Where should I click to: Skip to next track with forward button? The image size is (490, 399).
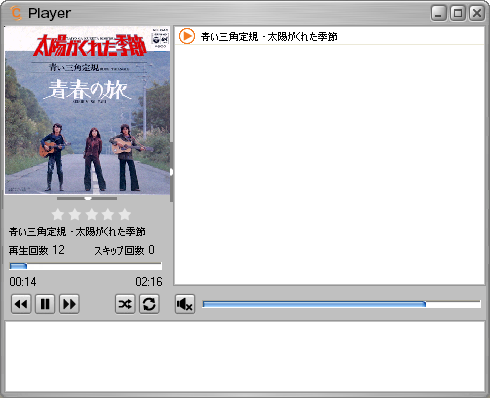click(69, 304)
